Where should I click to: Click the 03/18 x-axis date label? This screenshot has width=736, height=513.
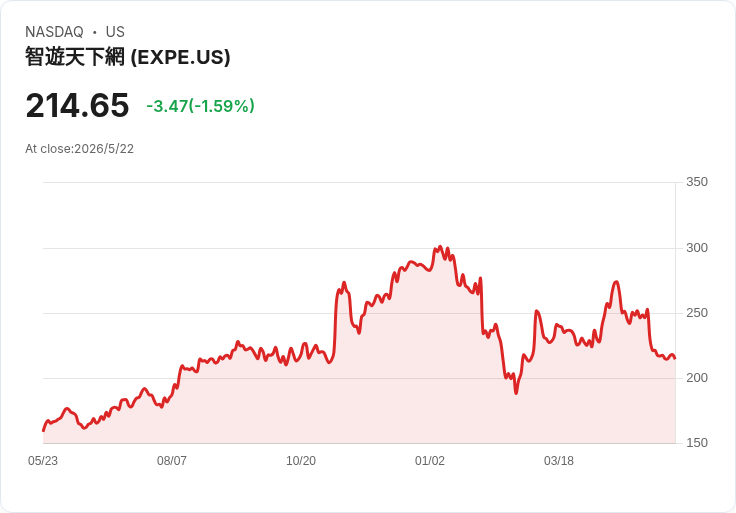tap(559, 461)
